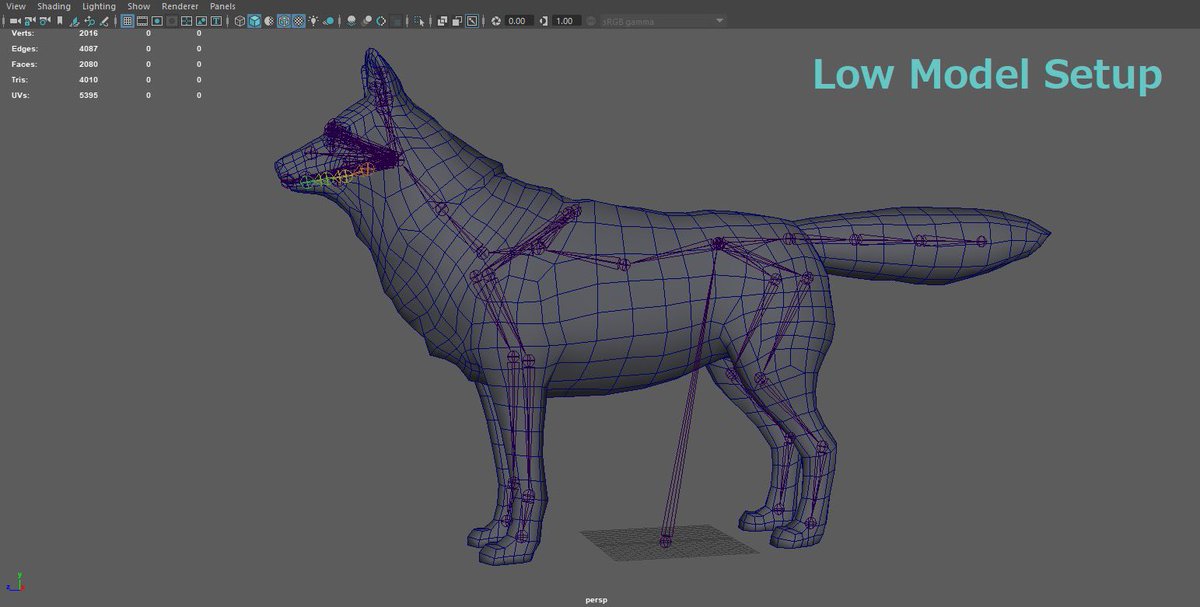Toggle the Resolution Gate display

(157, 21)
